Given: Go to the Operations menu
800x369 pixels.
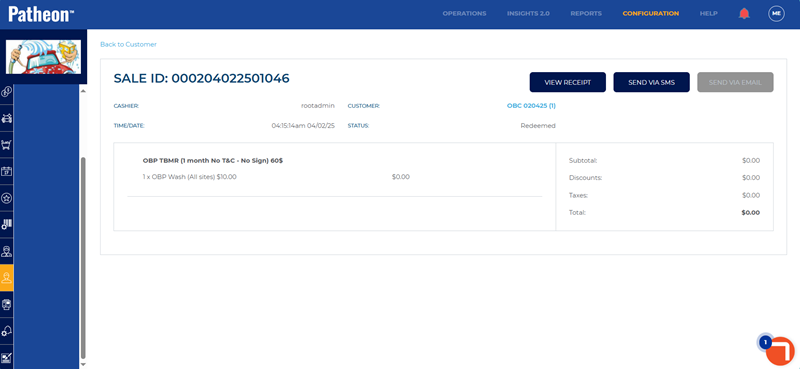Looking at the screenshot, I should [x=464, y=14].
